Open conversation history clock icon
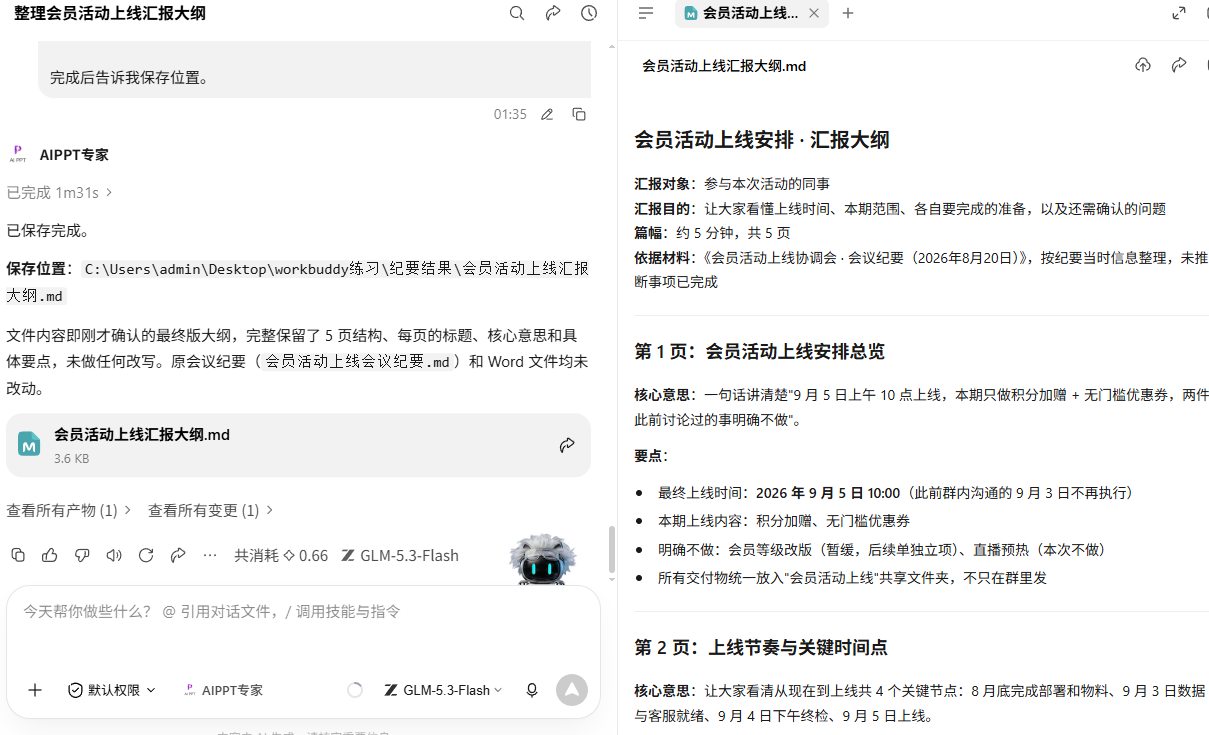Viewport: 1209px width, 735px height. 589,13
